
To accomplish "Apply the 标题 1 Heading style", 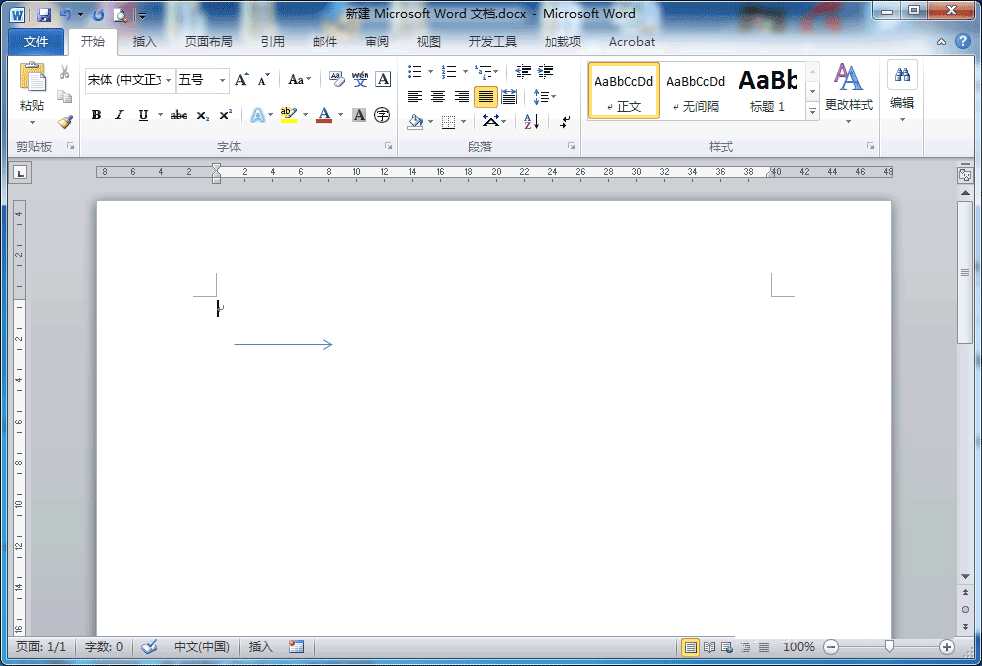I will 767,91.
